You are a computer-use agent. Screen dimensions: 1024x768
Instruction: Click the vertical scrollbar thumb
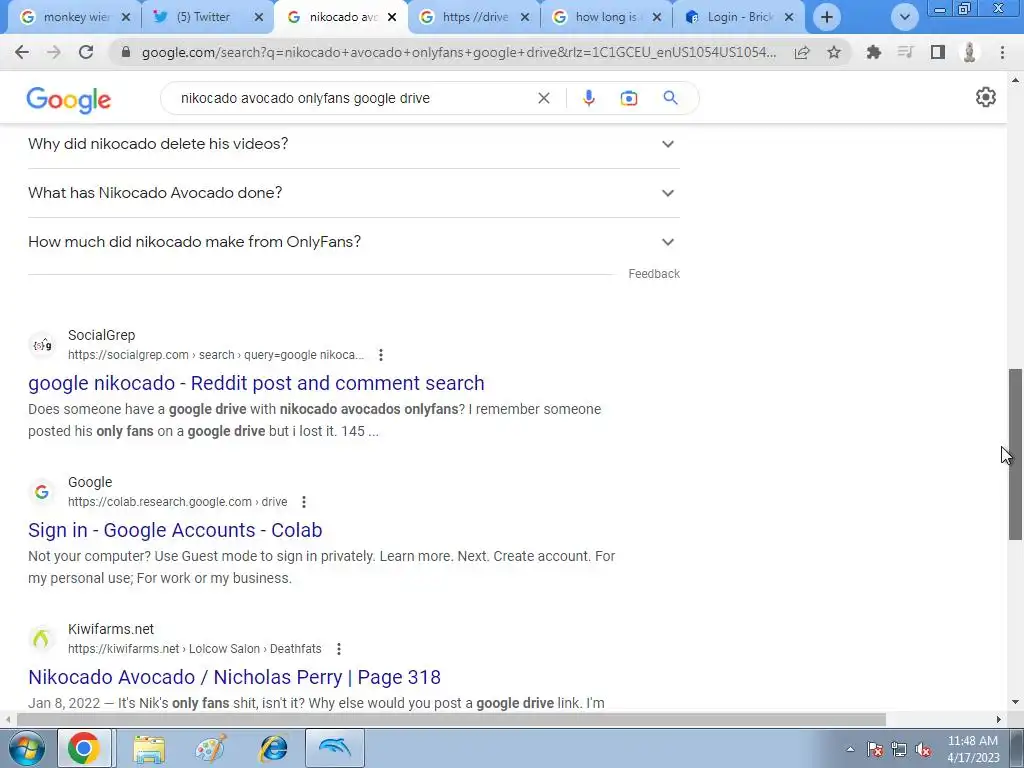click(1015, 454)
